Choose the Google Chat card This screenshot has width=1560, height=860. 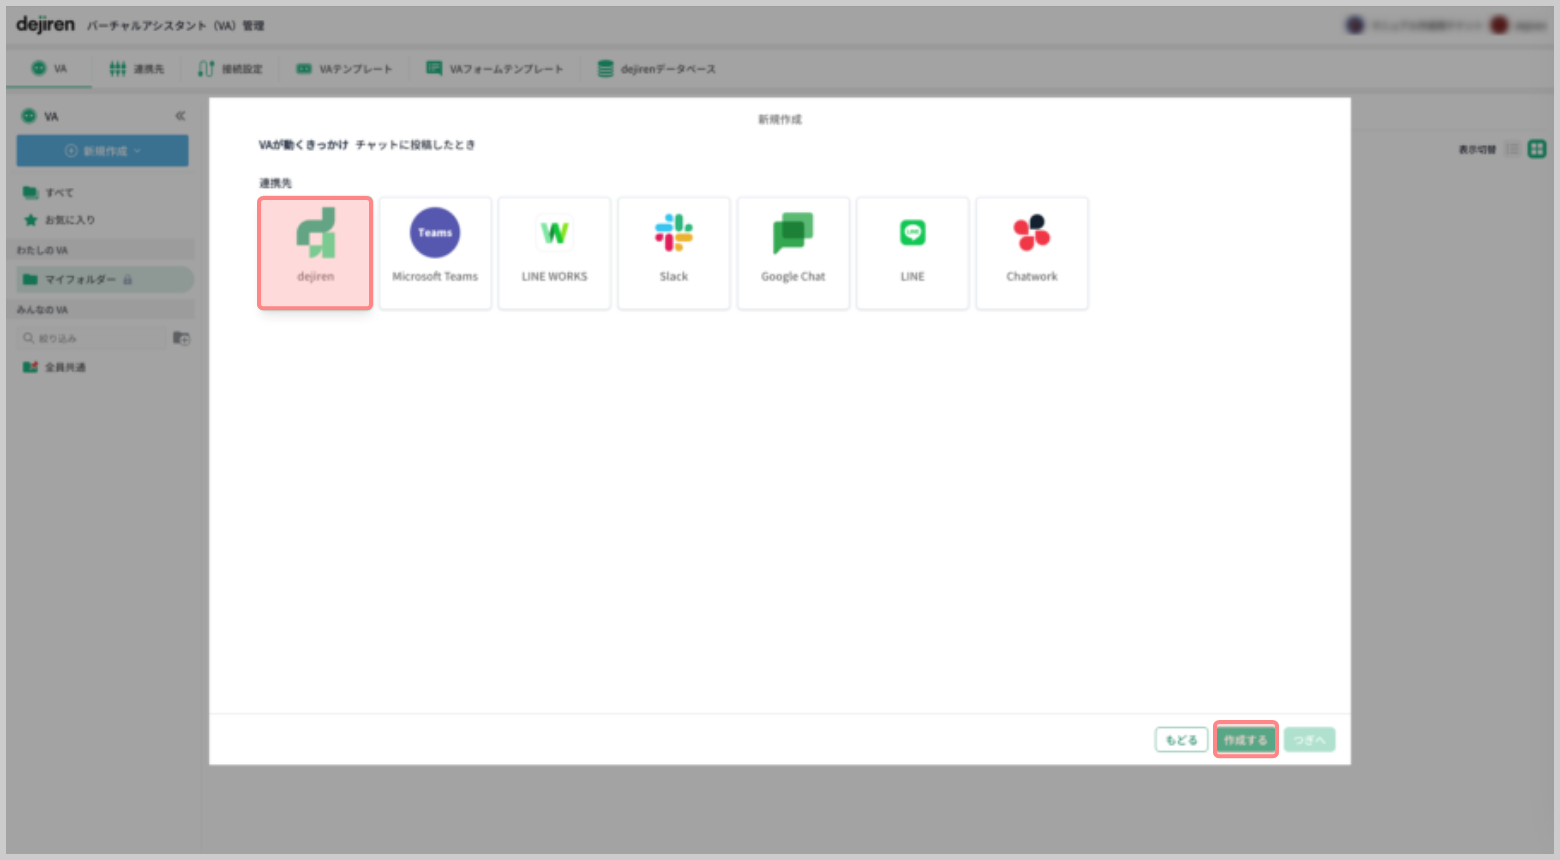pyautogui.click(x=793, y=253)
